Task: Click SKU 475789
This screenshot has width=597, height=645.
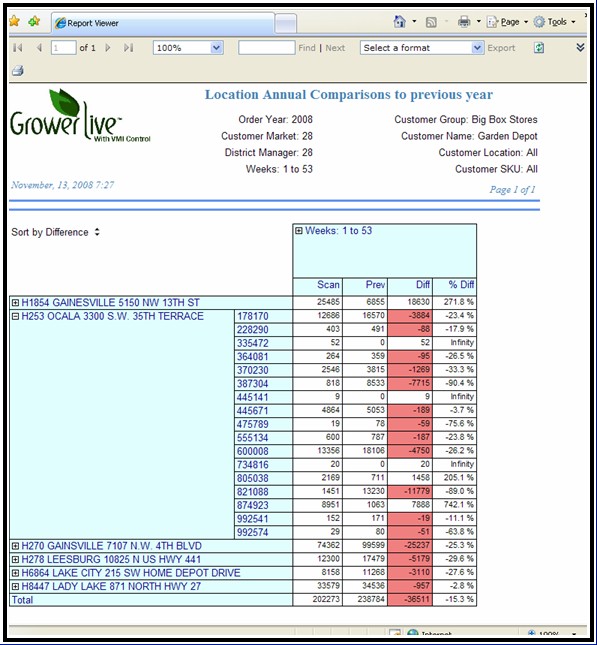Action: tap(253, 424)
